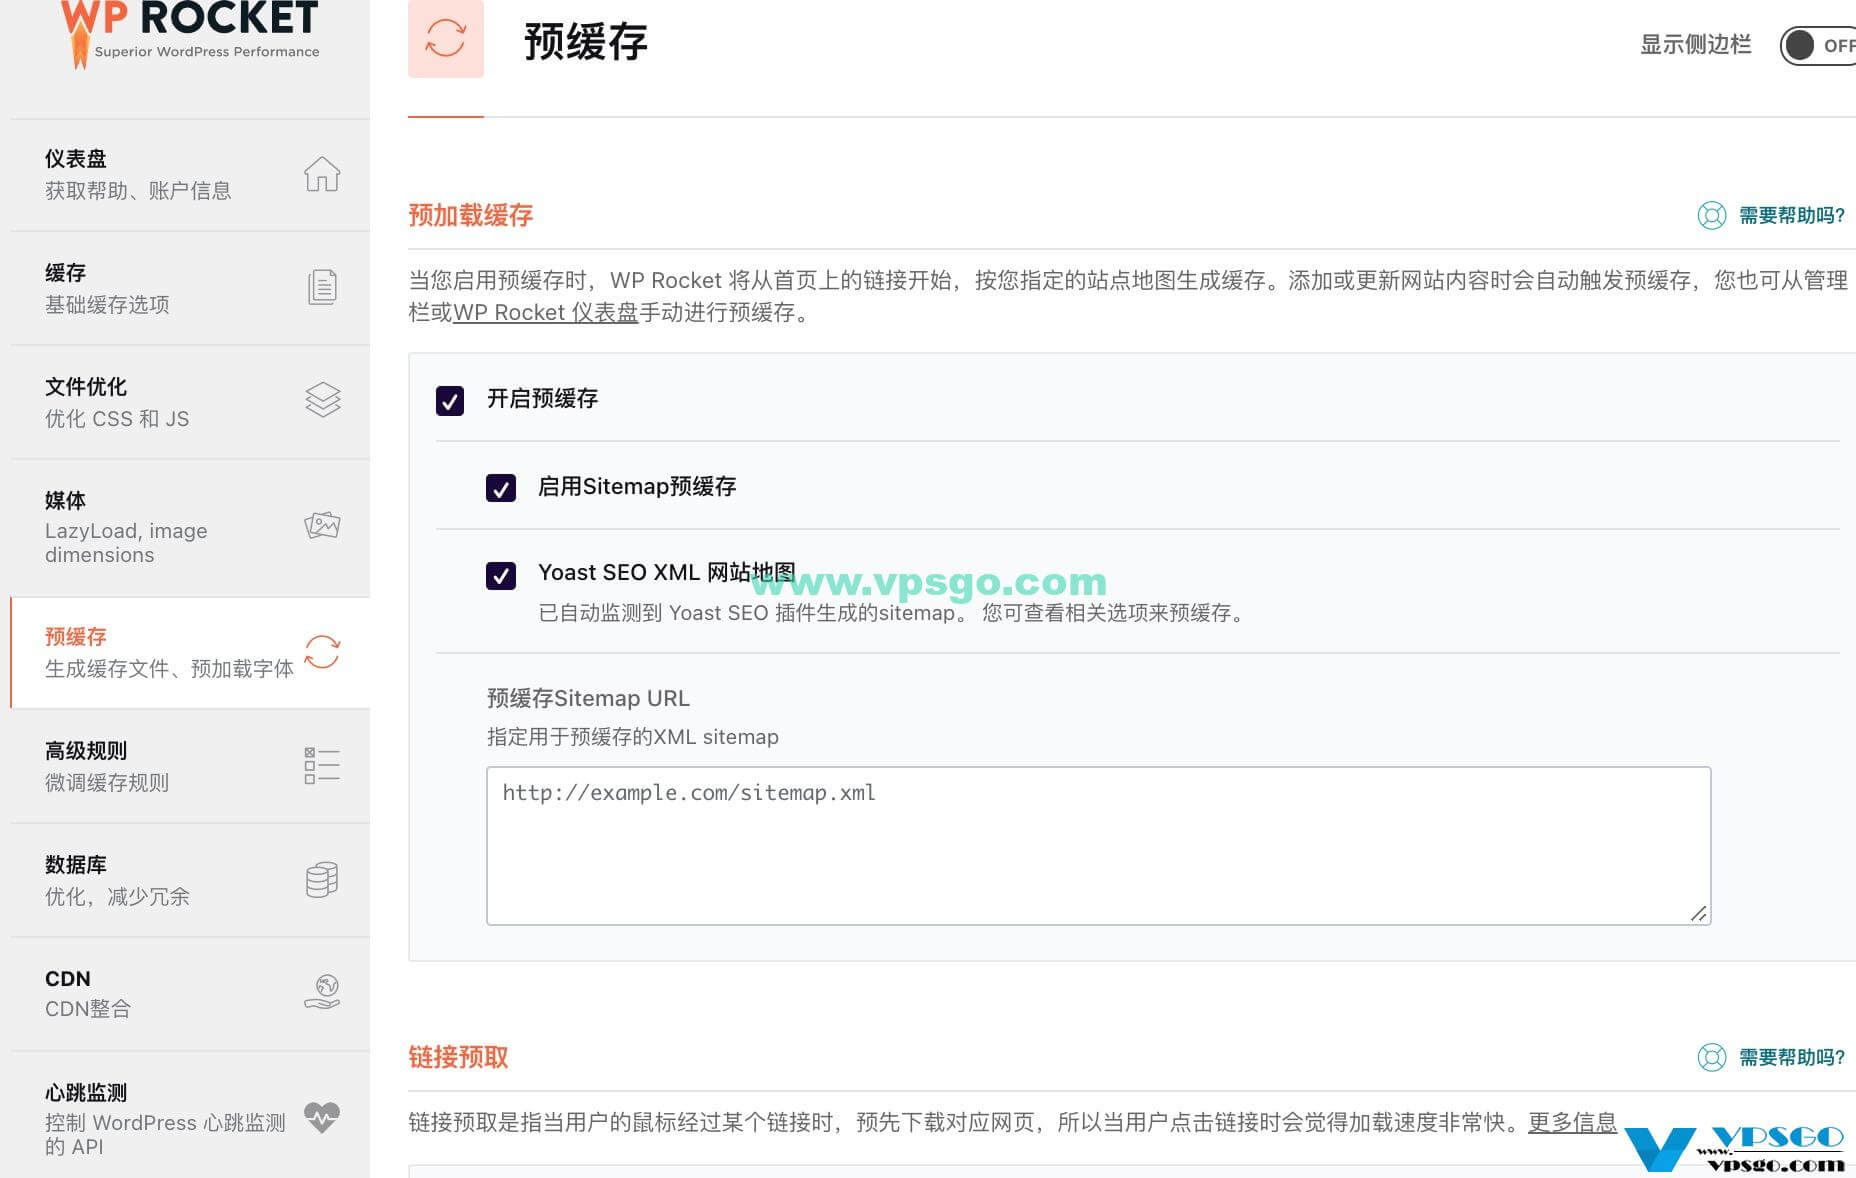
Task: Click the 指定用于预缓存的XML sitemap description
Action: 633,737
